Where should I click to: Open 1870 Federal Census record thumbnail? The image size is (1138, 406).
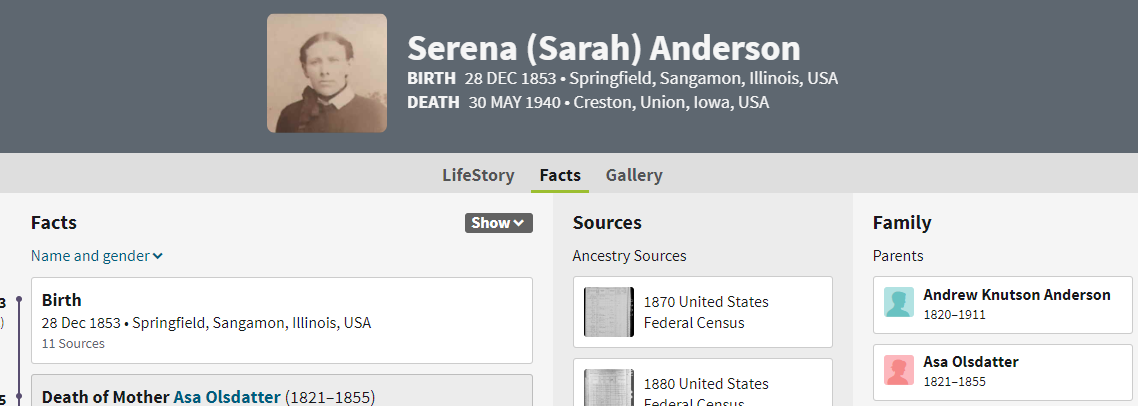[x=608, y=312]
